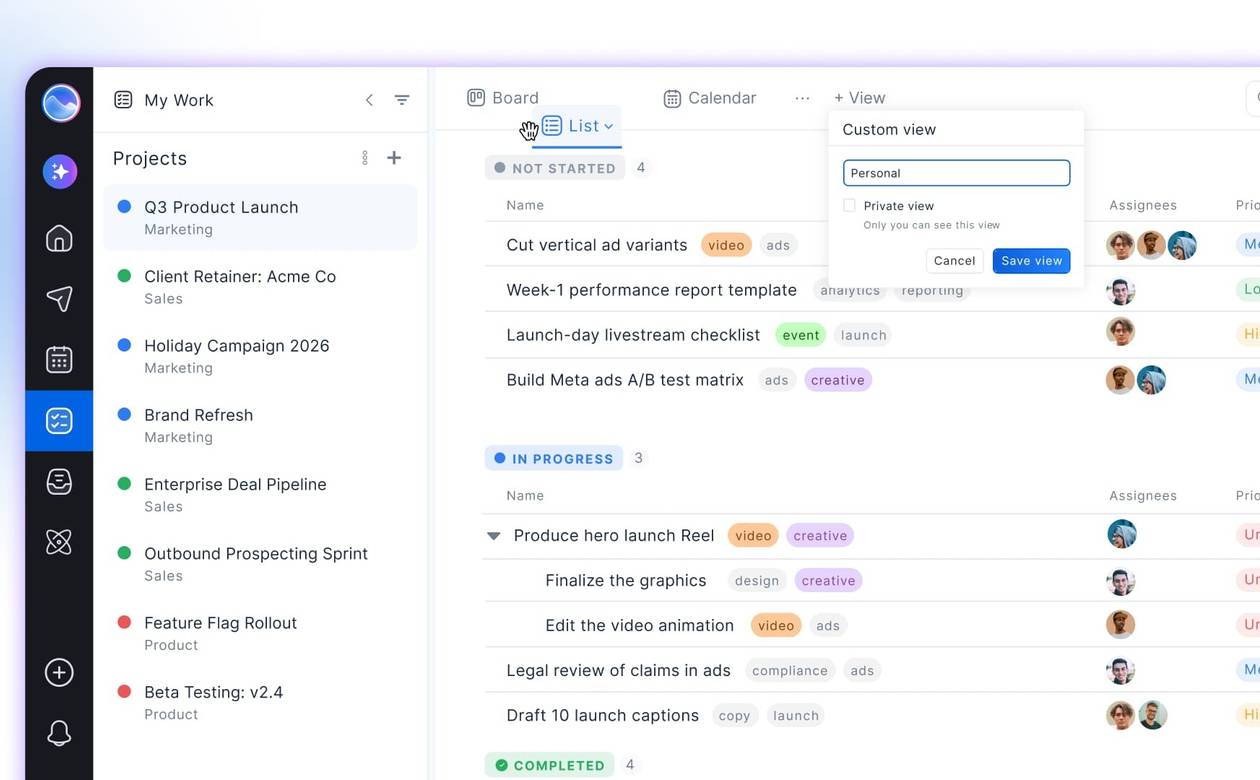
Task: Tick the Private view checkbox
Action: coord(849,205)
